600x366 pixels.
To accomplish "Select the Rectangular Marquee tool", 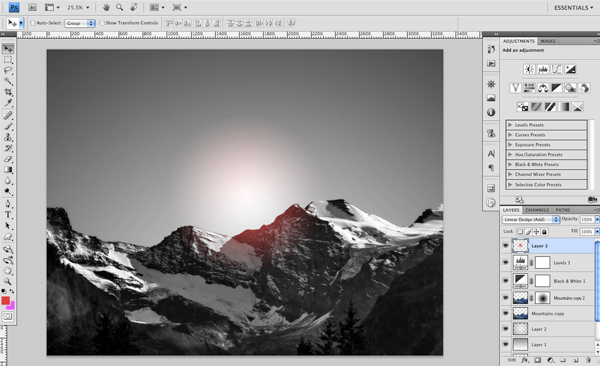I will [x=8, y=60].
